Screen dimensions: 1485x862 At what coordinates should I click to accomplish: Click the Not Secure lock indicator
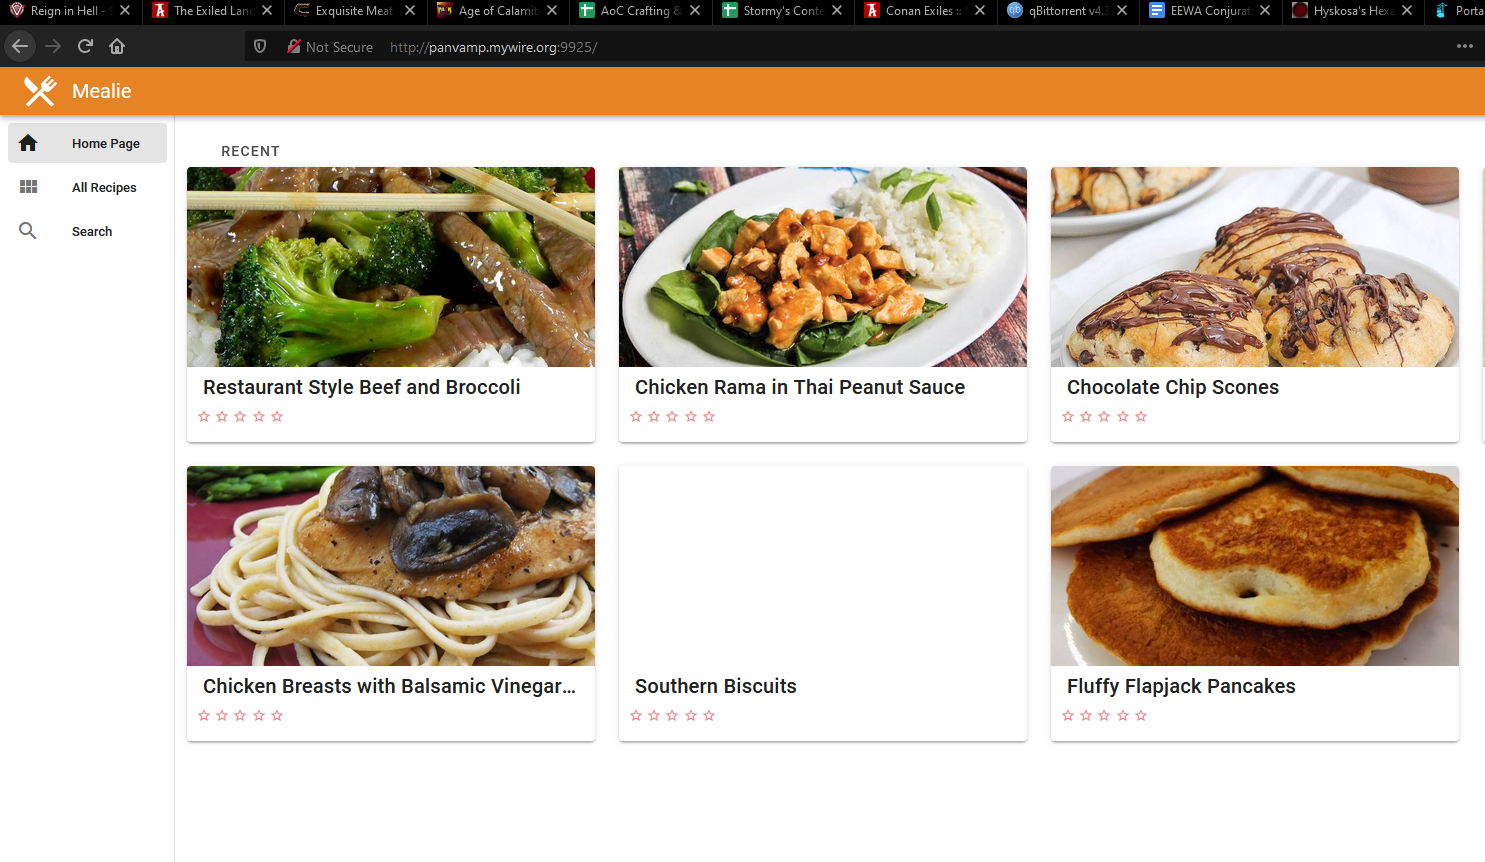click(295, 46)
